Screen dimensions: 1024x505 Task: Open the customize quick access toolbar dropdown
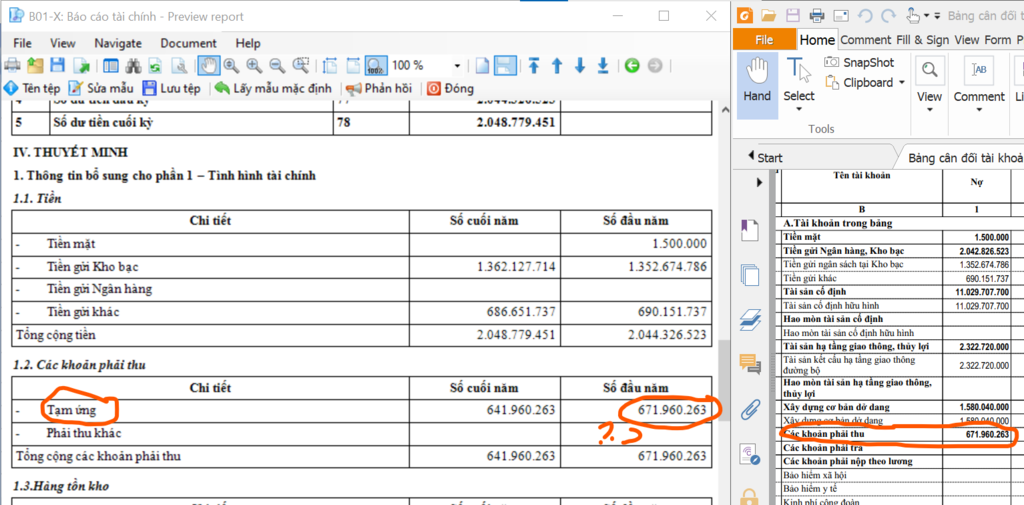(x=937, y=16)
